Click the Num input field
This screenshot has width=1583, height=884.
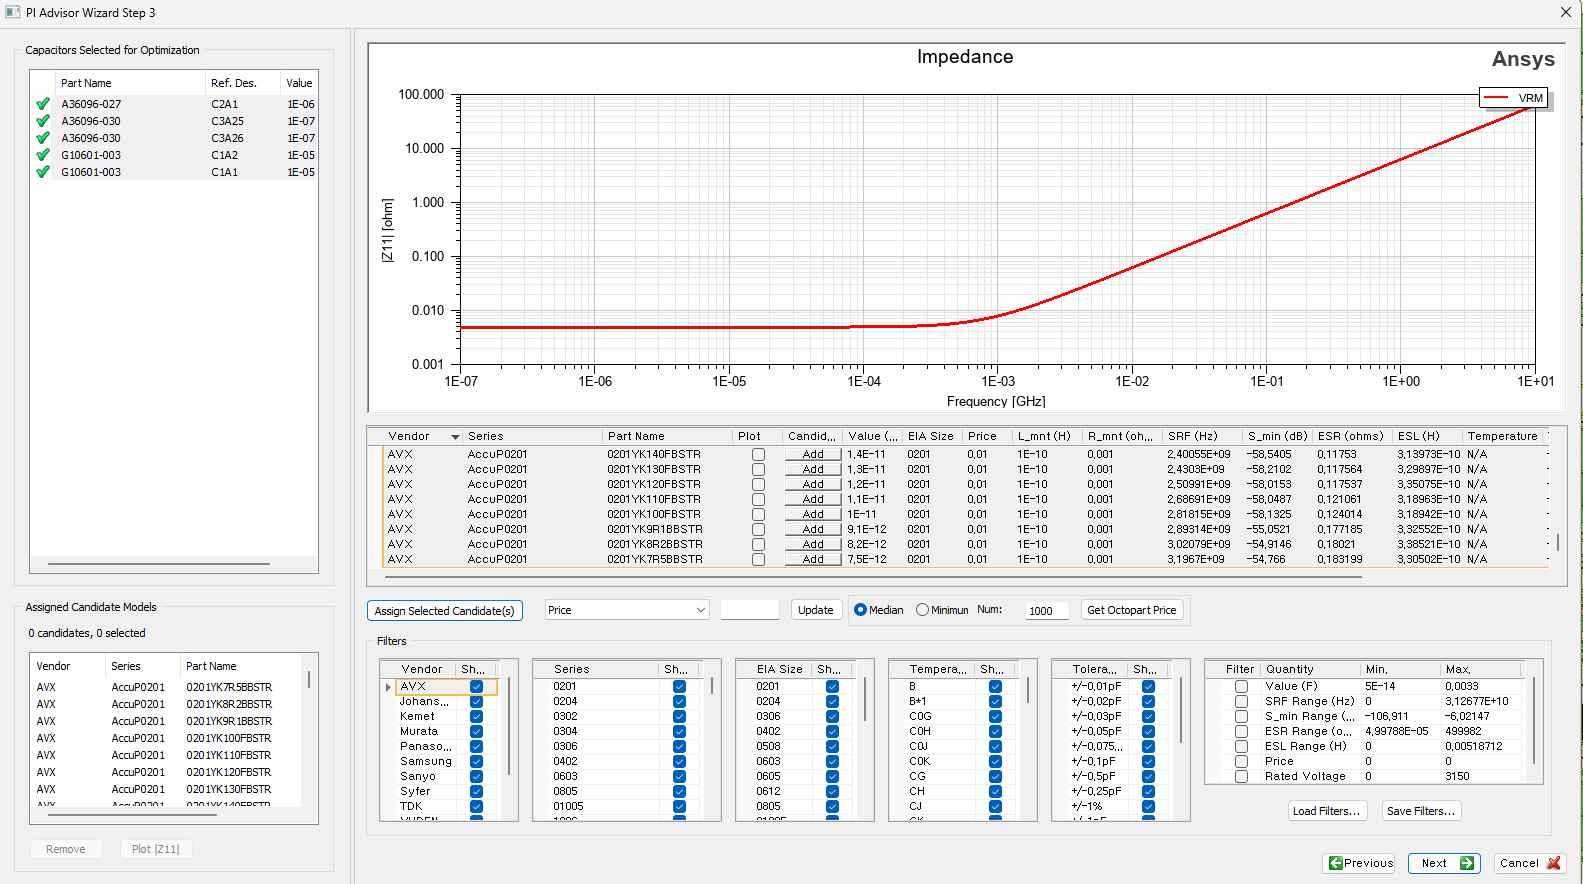click(x=1046, y=611)
